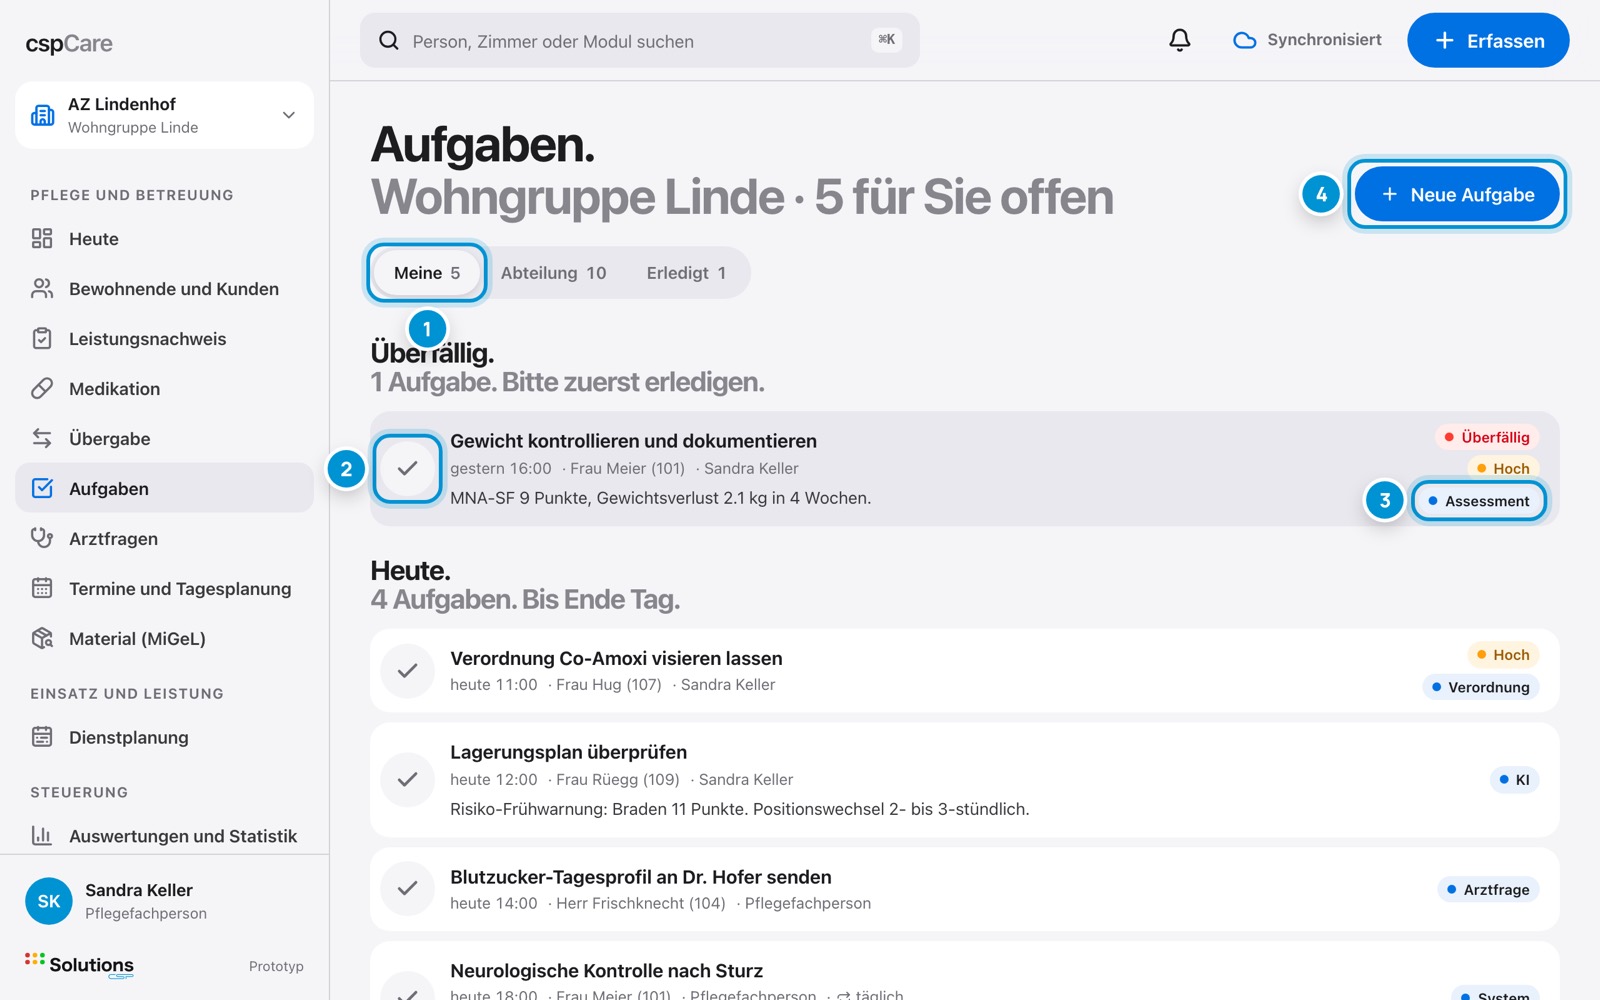1600x1000 pixels.
Task: Expand the AZ Lindenhof location chevron
Action: tap(289, 115)
